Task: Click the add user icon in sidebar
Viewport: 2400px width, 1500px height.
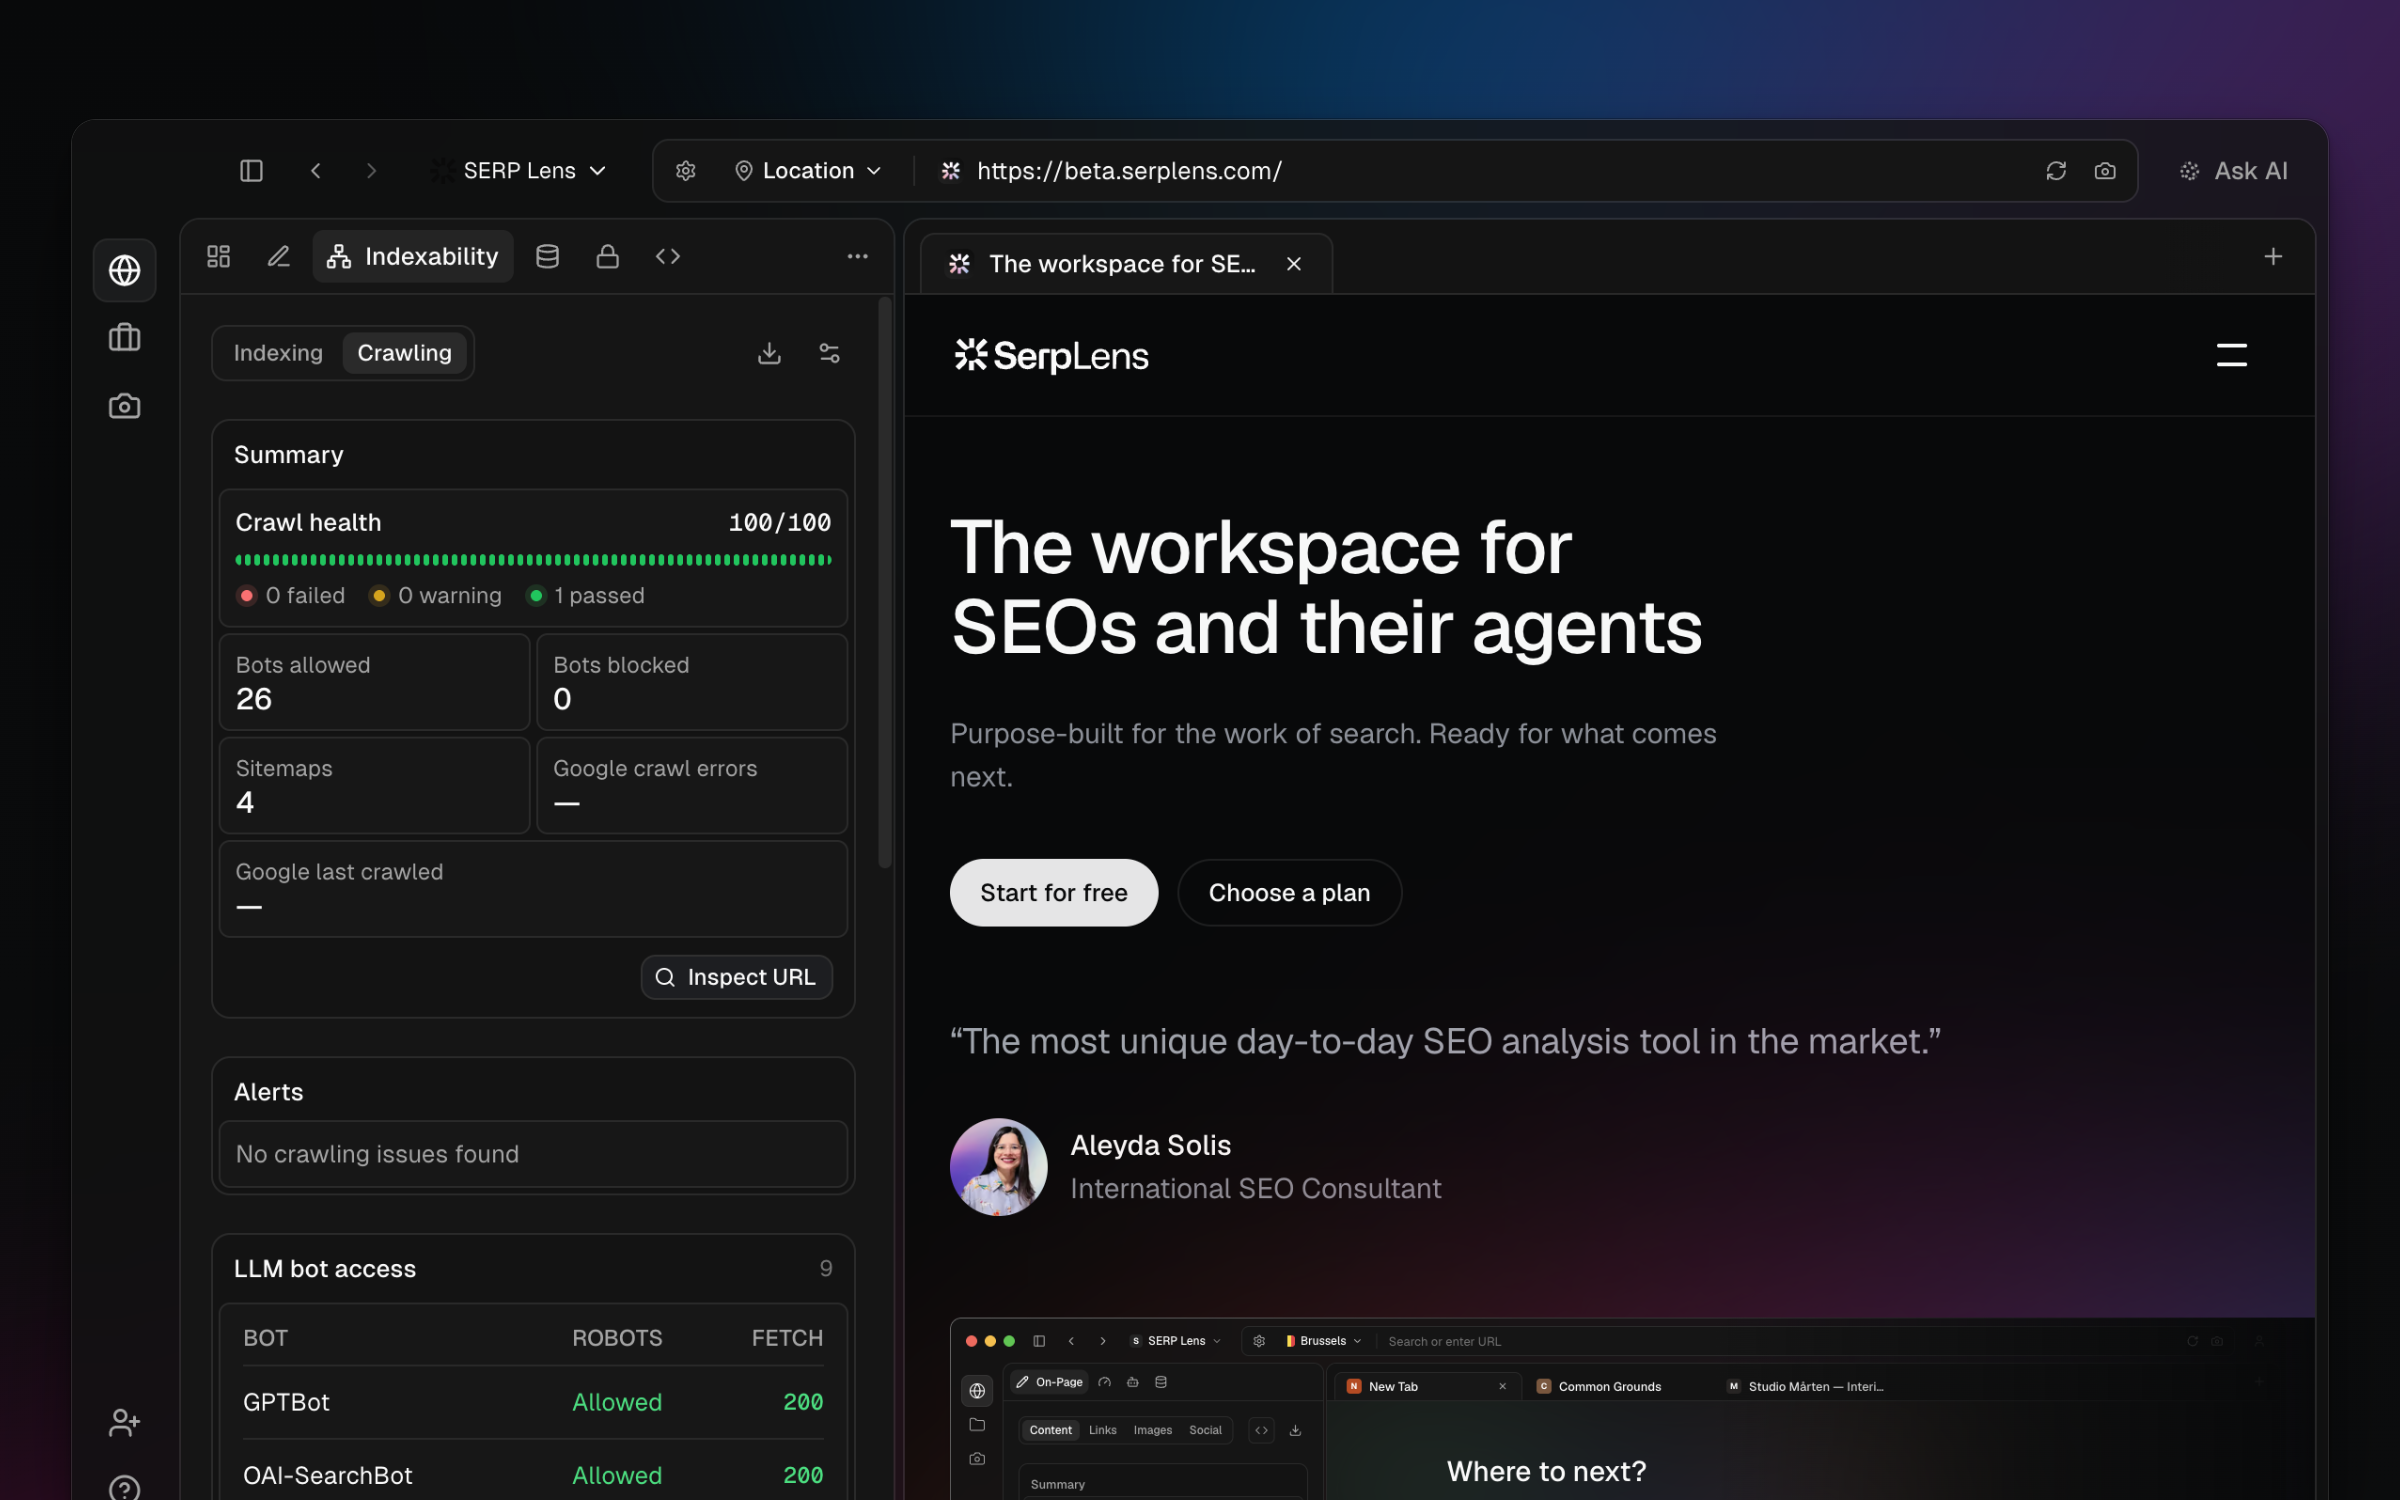Action: (x=125, y=1423)
